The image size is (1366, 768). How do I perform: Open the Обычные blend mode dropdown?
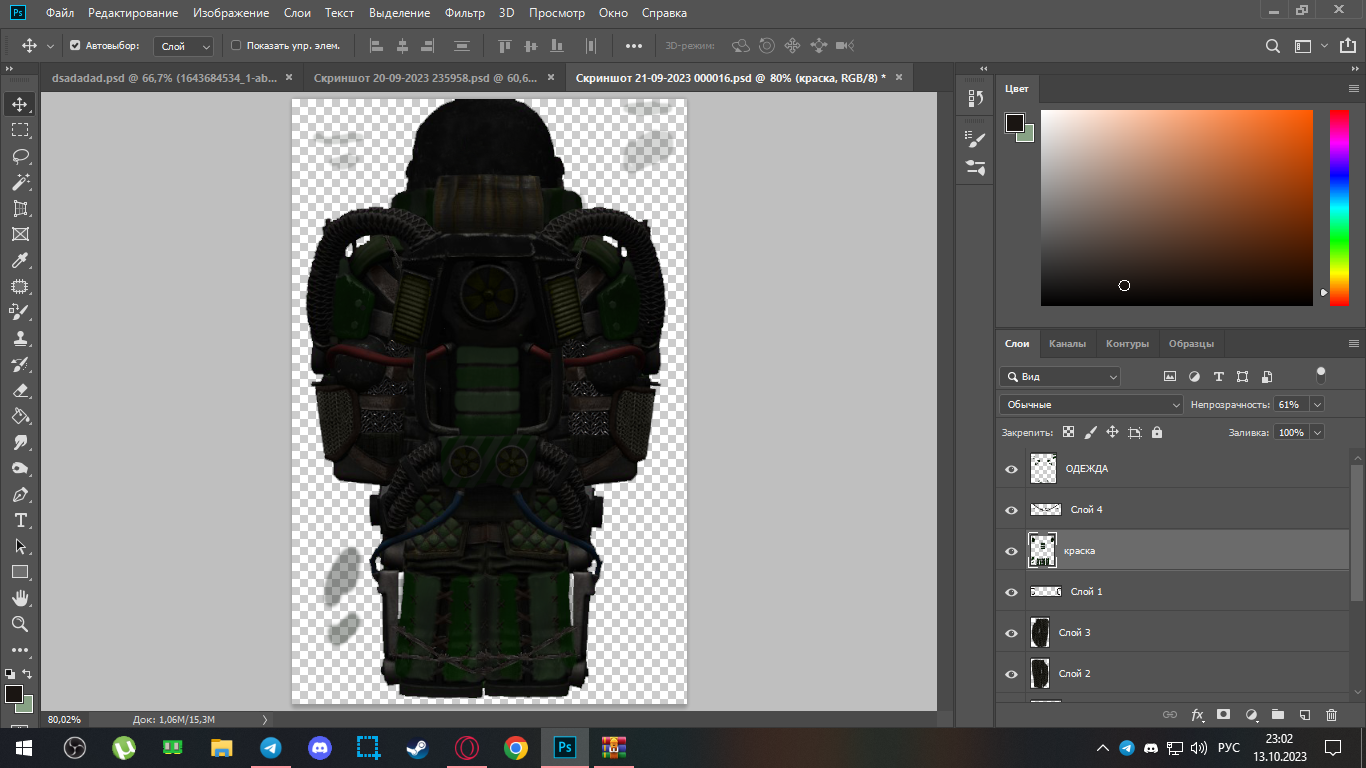pos(1091,404)
